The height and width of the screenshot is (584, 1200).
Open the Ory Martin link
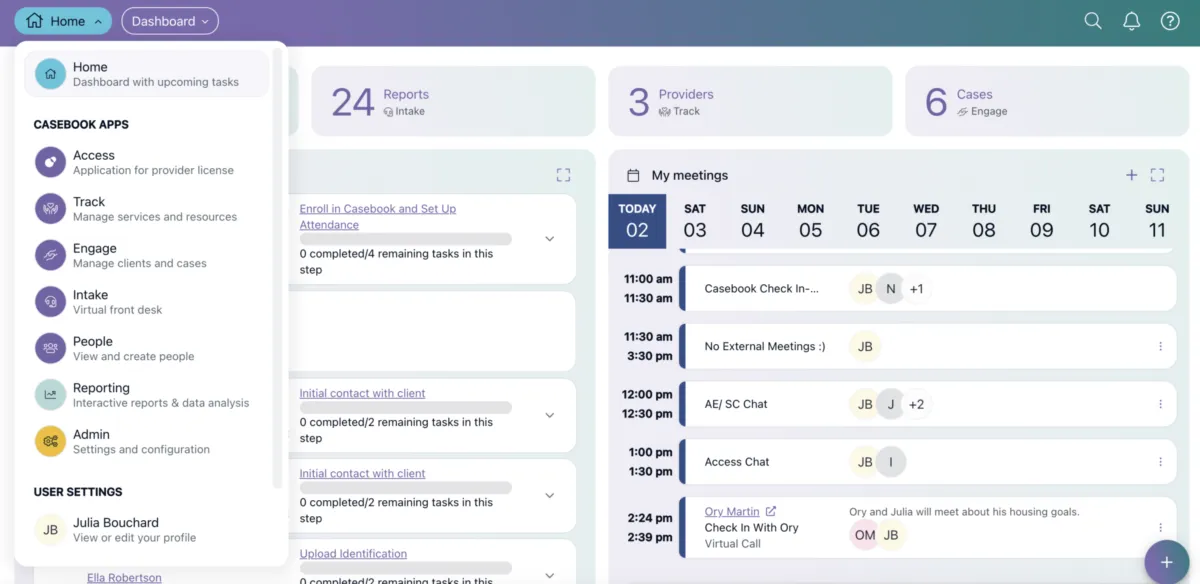(732, 511)
